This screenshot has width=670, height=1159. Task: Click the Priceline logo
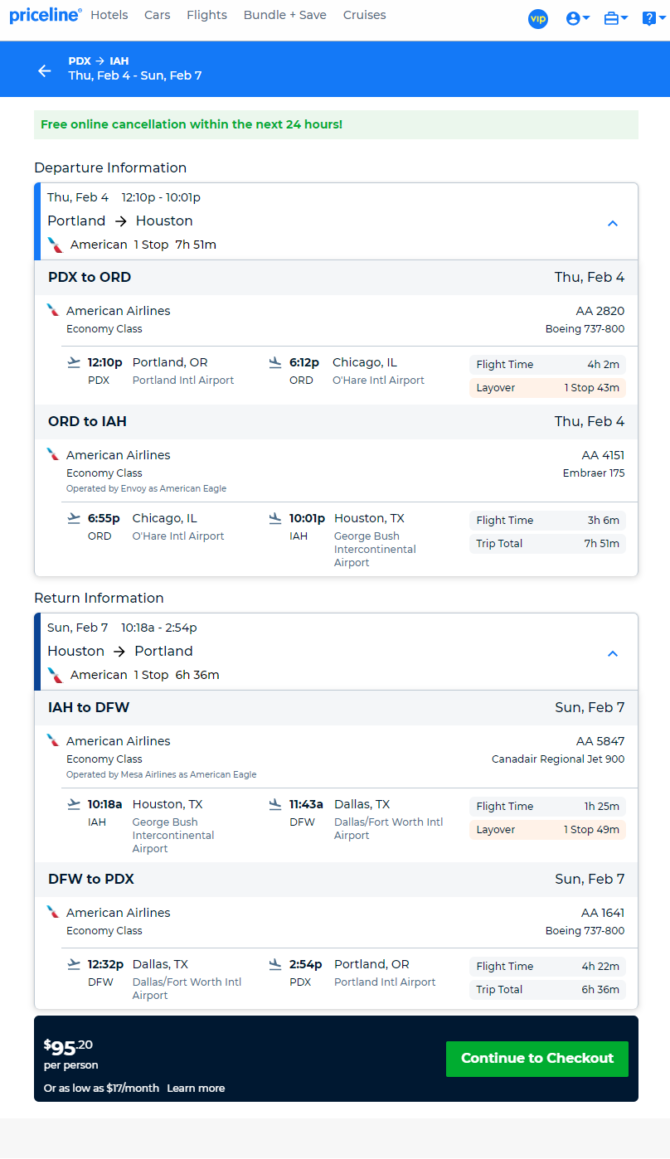point(44,15)
